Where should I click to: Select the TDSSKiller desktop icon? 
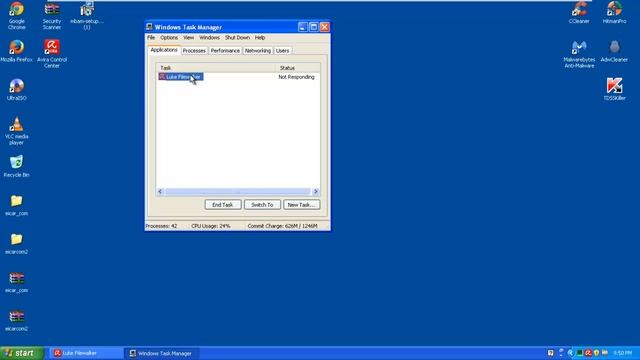tap(614, 90)
